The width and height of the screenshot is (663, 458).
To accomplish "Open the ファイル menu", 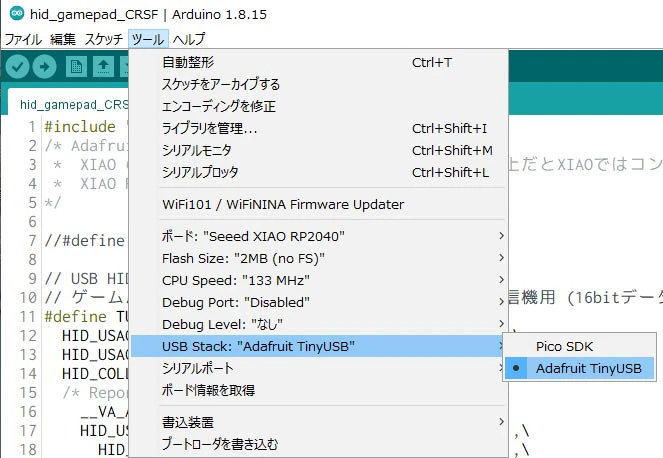I will pyautogui.click(x=23, y=39).
